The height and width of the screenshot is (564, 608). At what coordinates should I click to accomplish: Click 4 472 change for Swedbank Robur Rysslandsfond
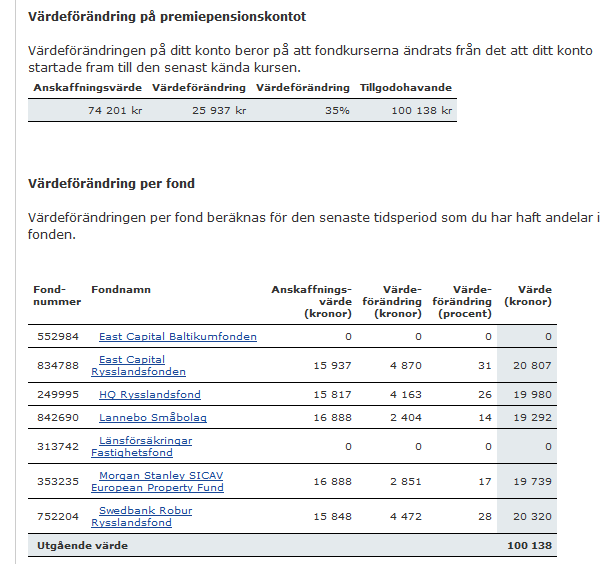[406, 516]
